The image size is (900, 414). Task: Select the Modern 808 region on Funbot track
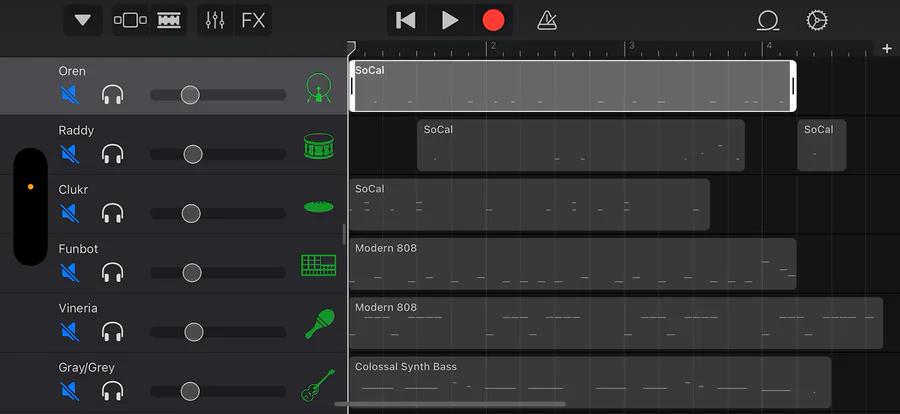coord(572,264)
